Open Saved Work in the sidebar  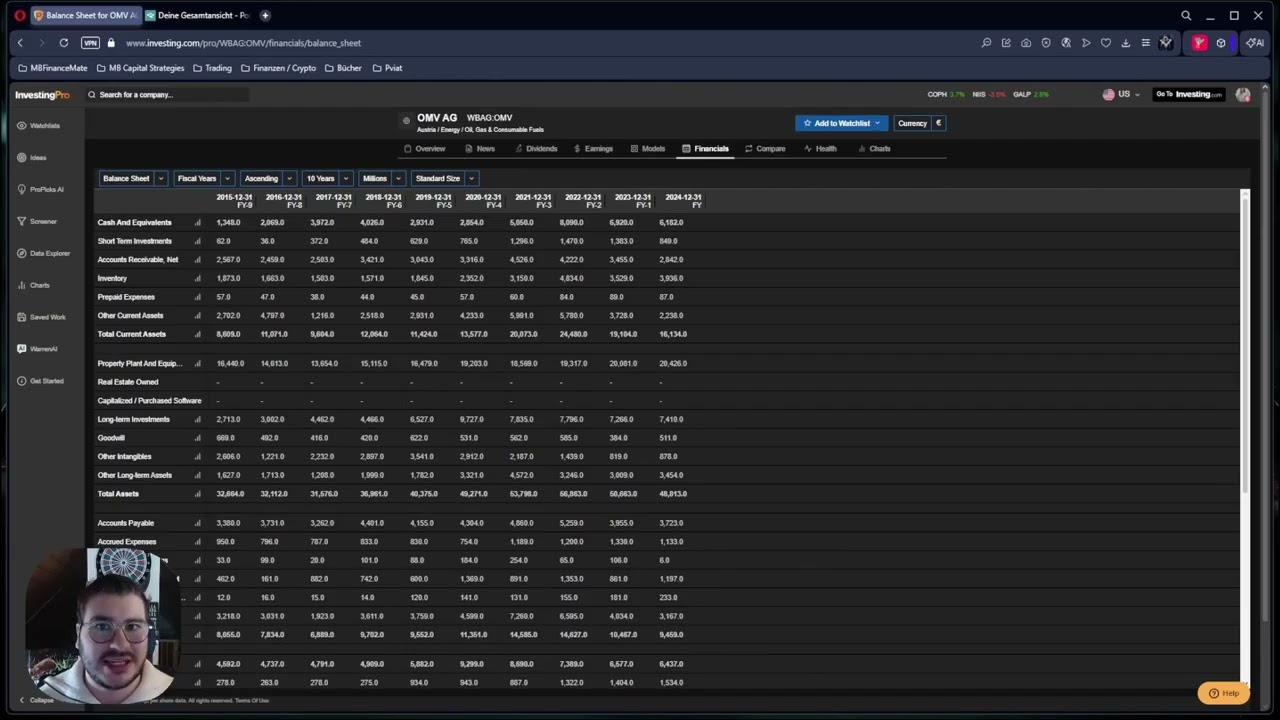41,318
